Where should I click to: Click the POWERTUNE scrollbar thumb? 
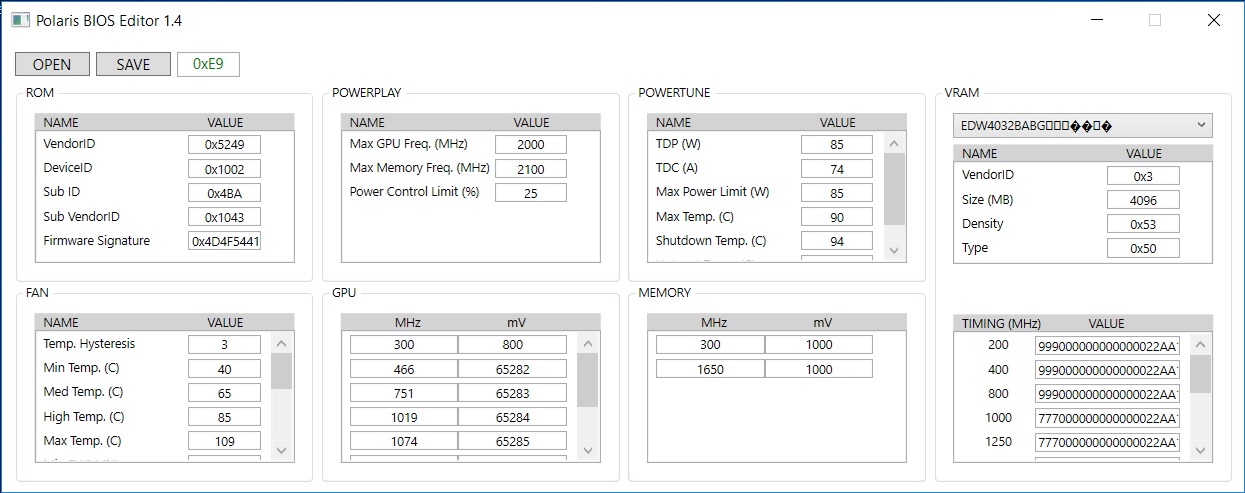pos(894,188)
